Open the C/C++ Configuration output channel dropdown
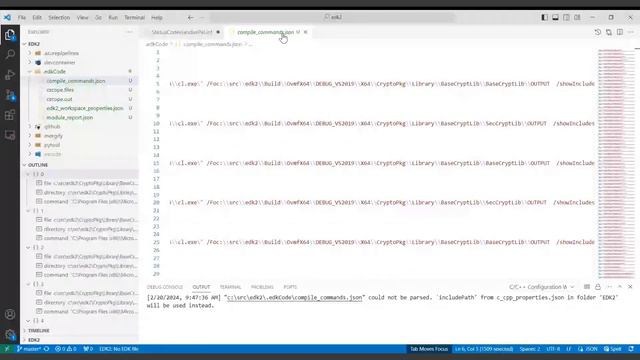The height and width of the screenshot is (360, 640). (541, 287)
